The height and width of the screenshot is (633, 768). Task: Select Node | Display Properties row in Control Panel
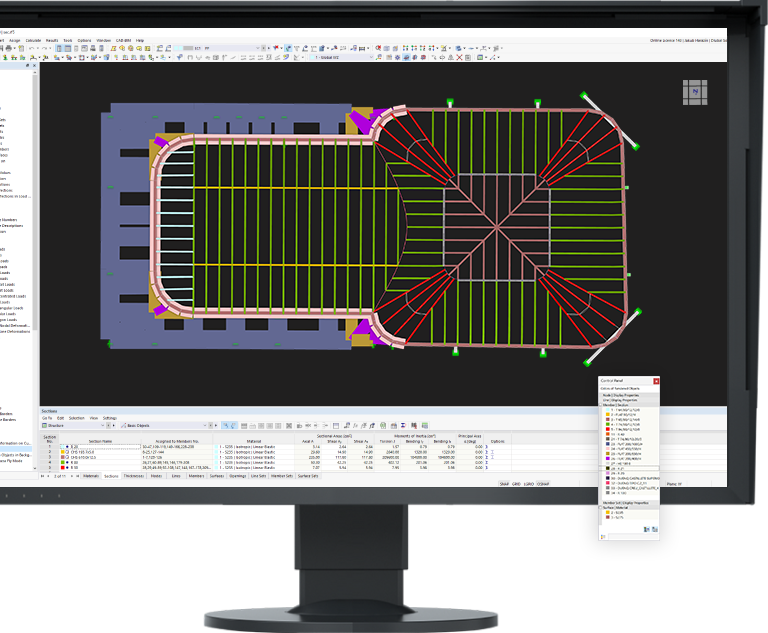point(629,395)
